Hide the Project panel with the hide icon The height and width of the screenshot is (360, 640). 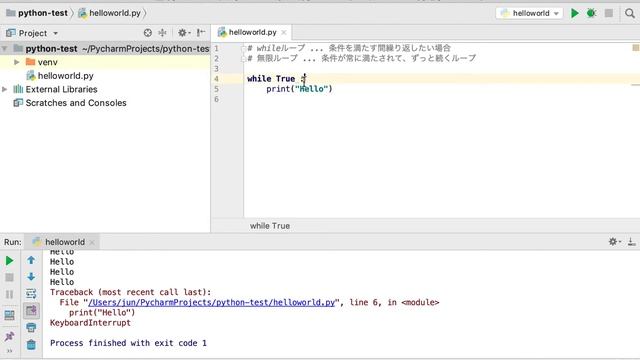click(201, 33)
